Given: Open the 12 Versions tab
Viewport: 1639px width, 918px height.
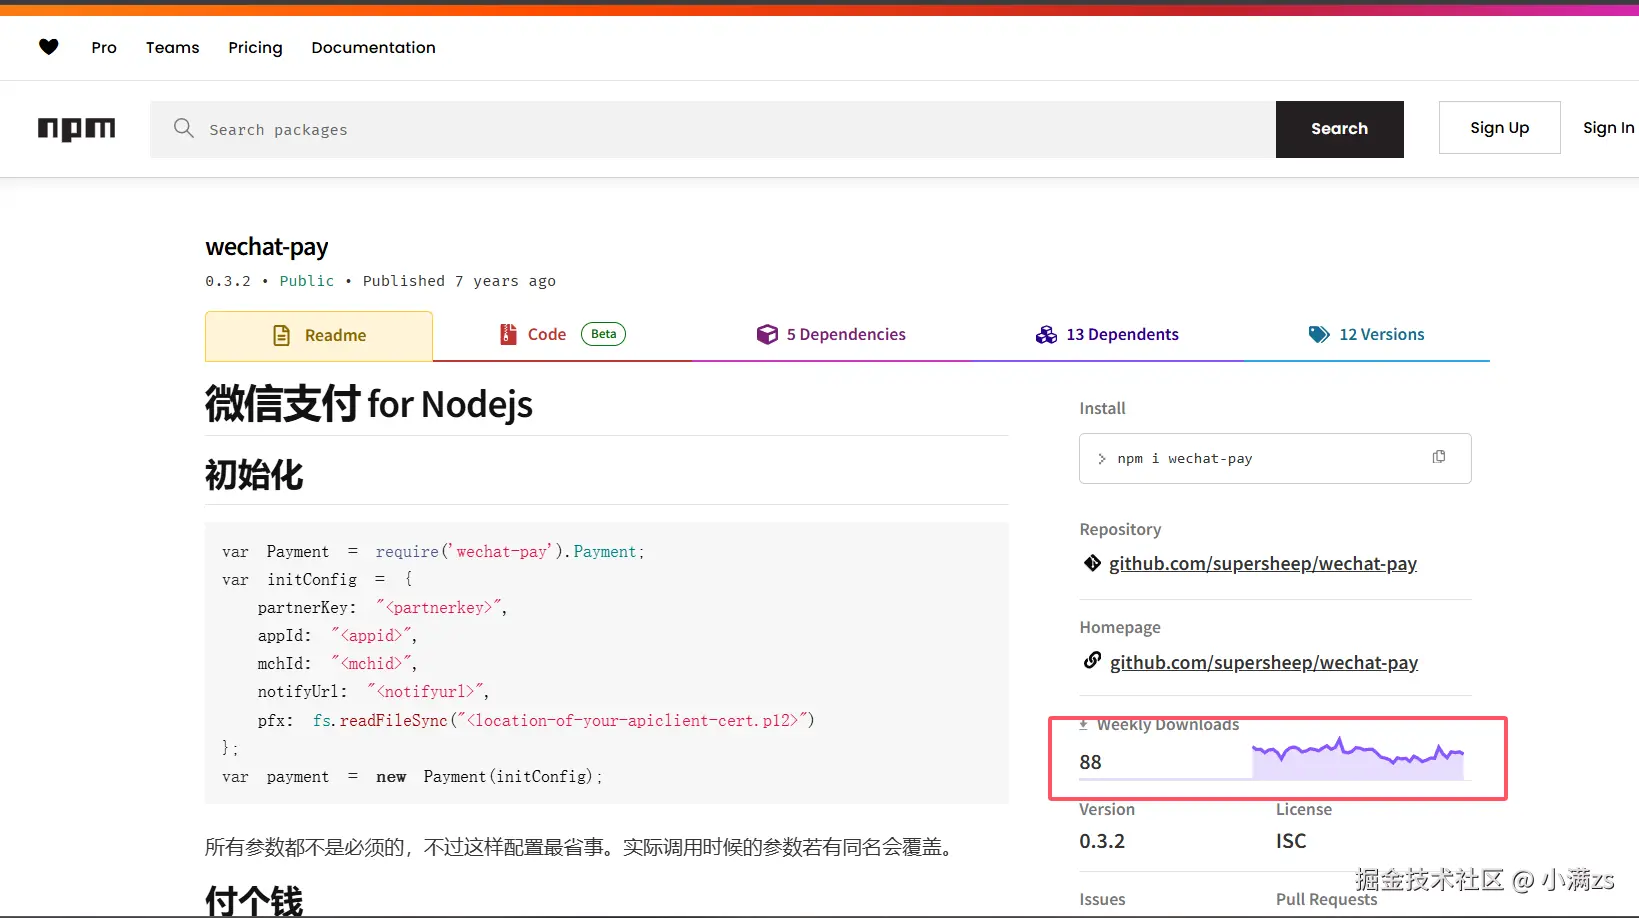Looking at the screenshot, I should [x=1367, y=335].
